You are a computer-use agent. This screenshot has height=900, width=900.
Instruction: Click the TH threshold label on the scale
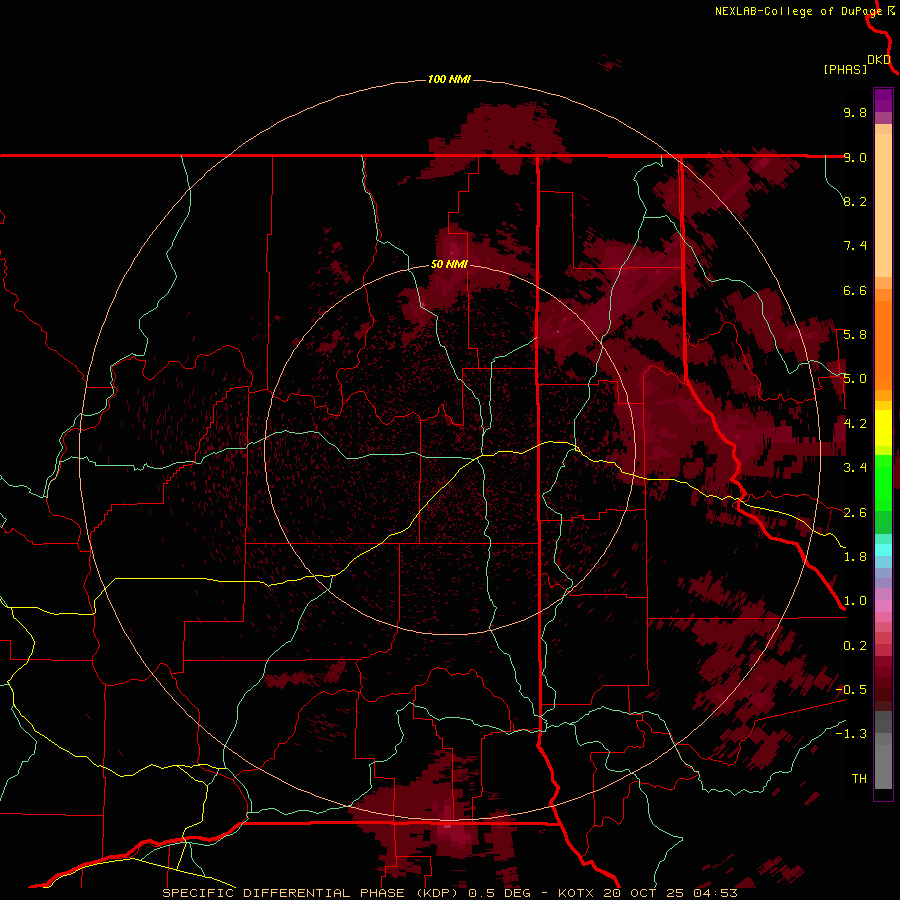click(x=859, y=778)
